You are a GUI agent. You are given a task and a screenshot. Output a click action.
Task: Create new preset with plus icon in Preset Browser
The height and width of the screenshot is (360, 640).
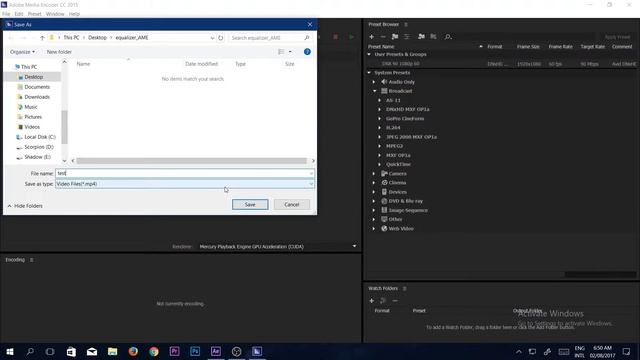tap(371, 37)
